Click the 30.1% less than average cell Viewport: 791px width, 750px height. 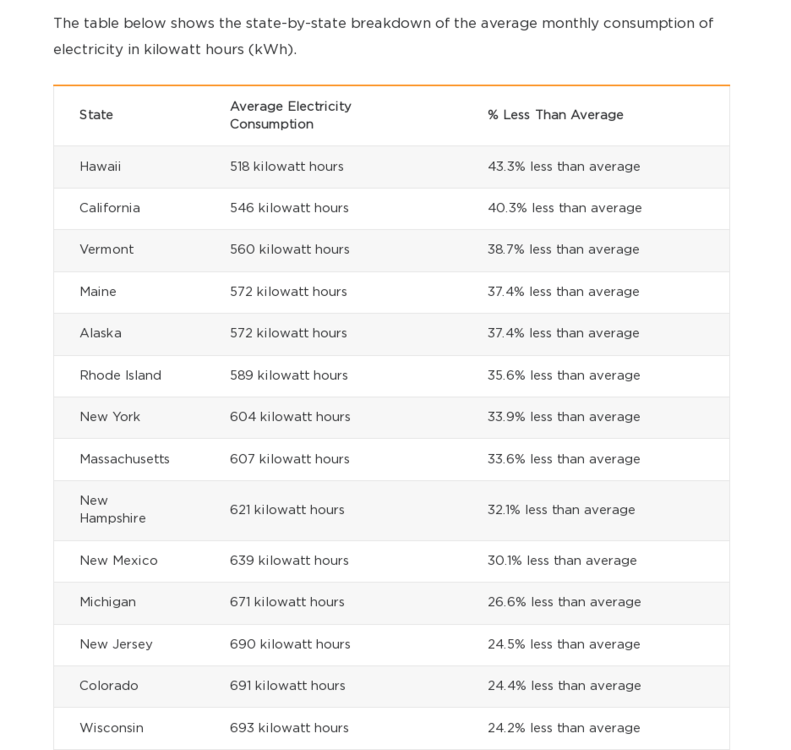click(562, 560)
